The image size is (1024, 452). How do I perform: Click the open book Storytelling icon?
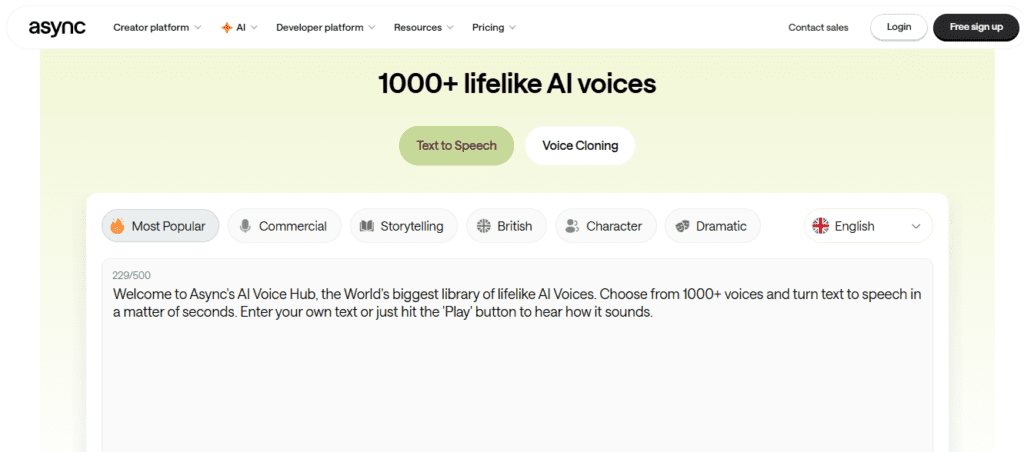click(367, 226)
